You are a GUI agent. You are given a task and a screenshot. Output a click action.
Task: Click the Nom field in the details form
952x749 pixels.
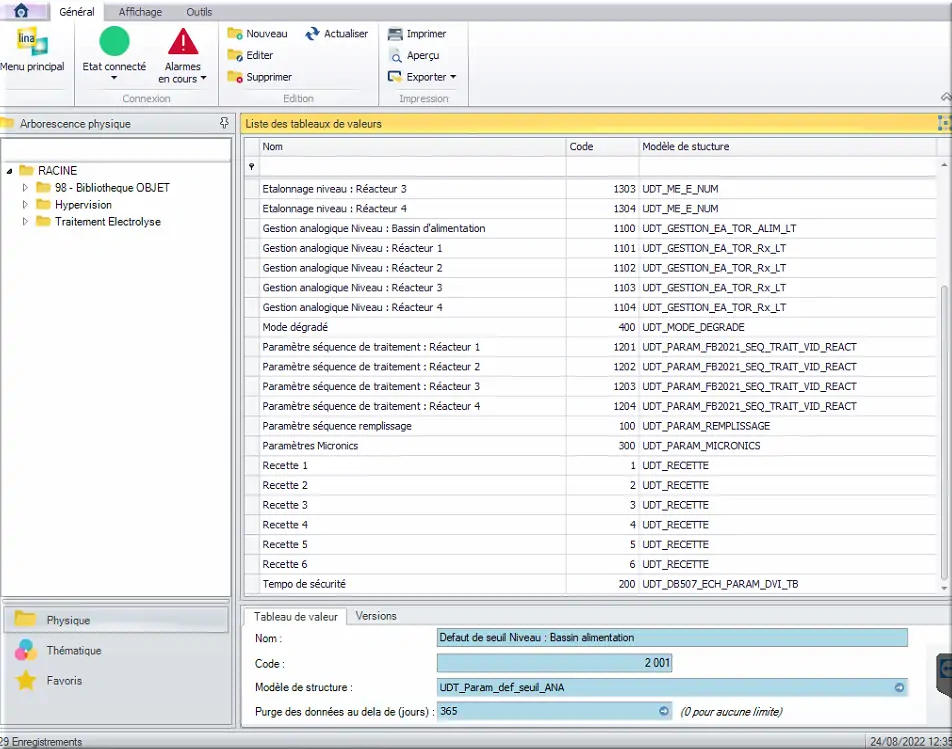(x=672, y=637)
